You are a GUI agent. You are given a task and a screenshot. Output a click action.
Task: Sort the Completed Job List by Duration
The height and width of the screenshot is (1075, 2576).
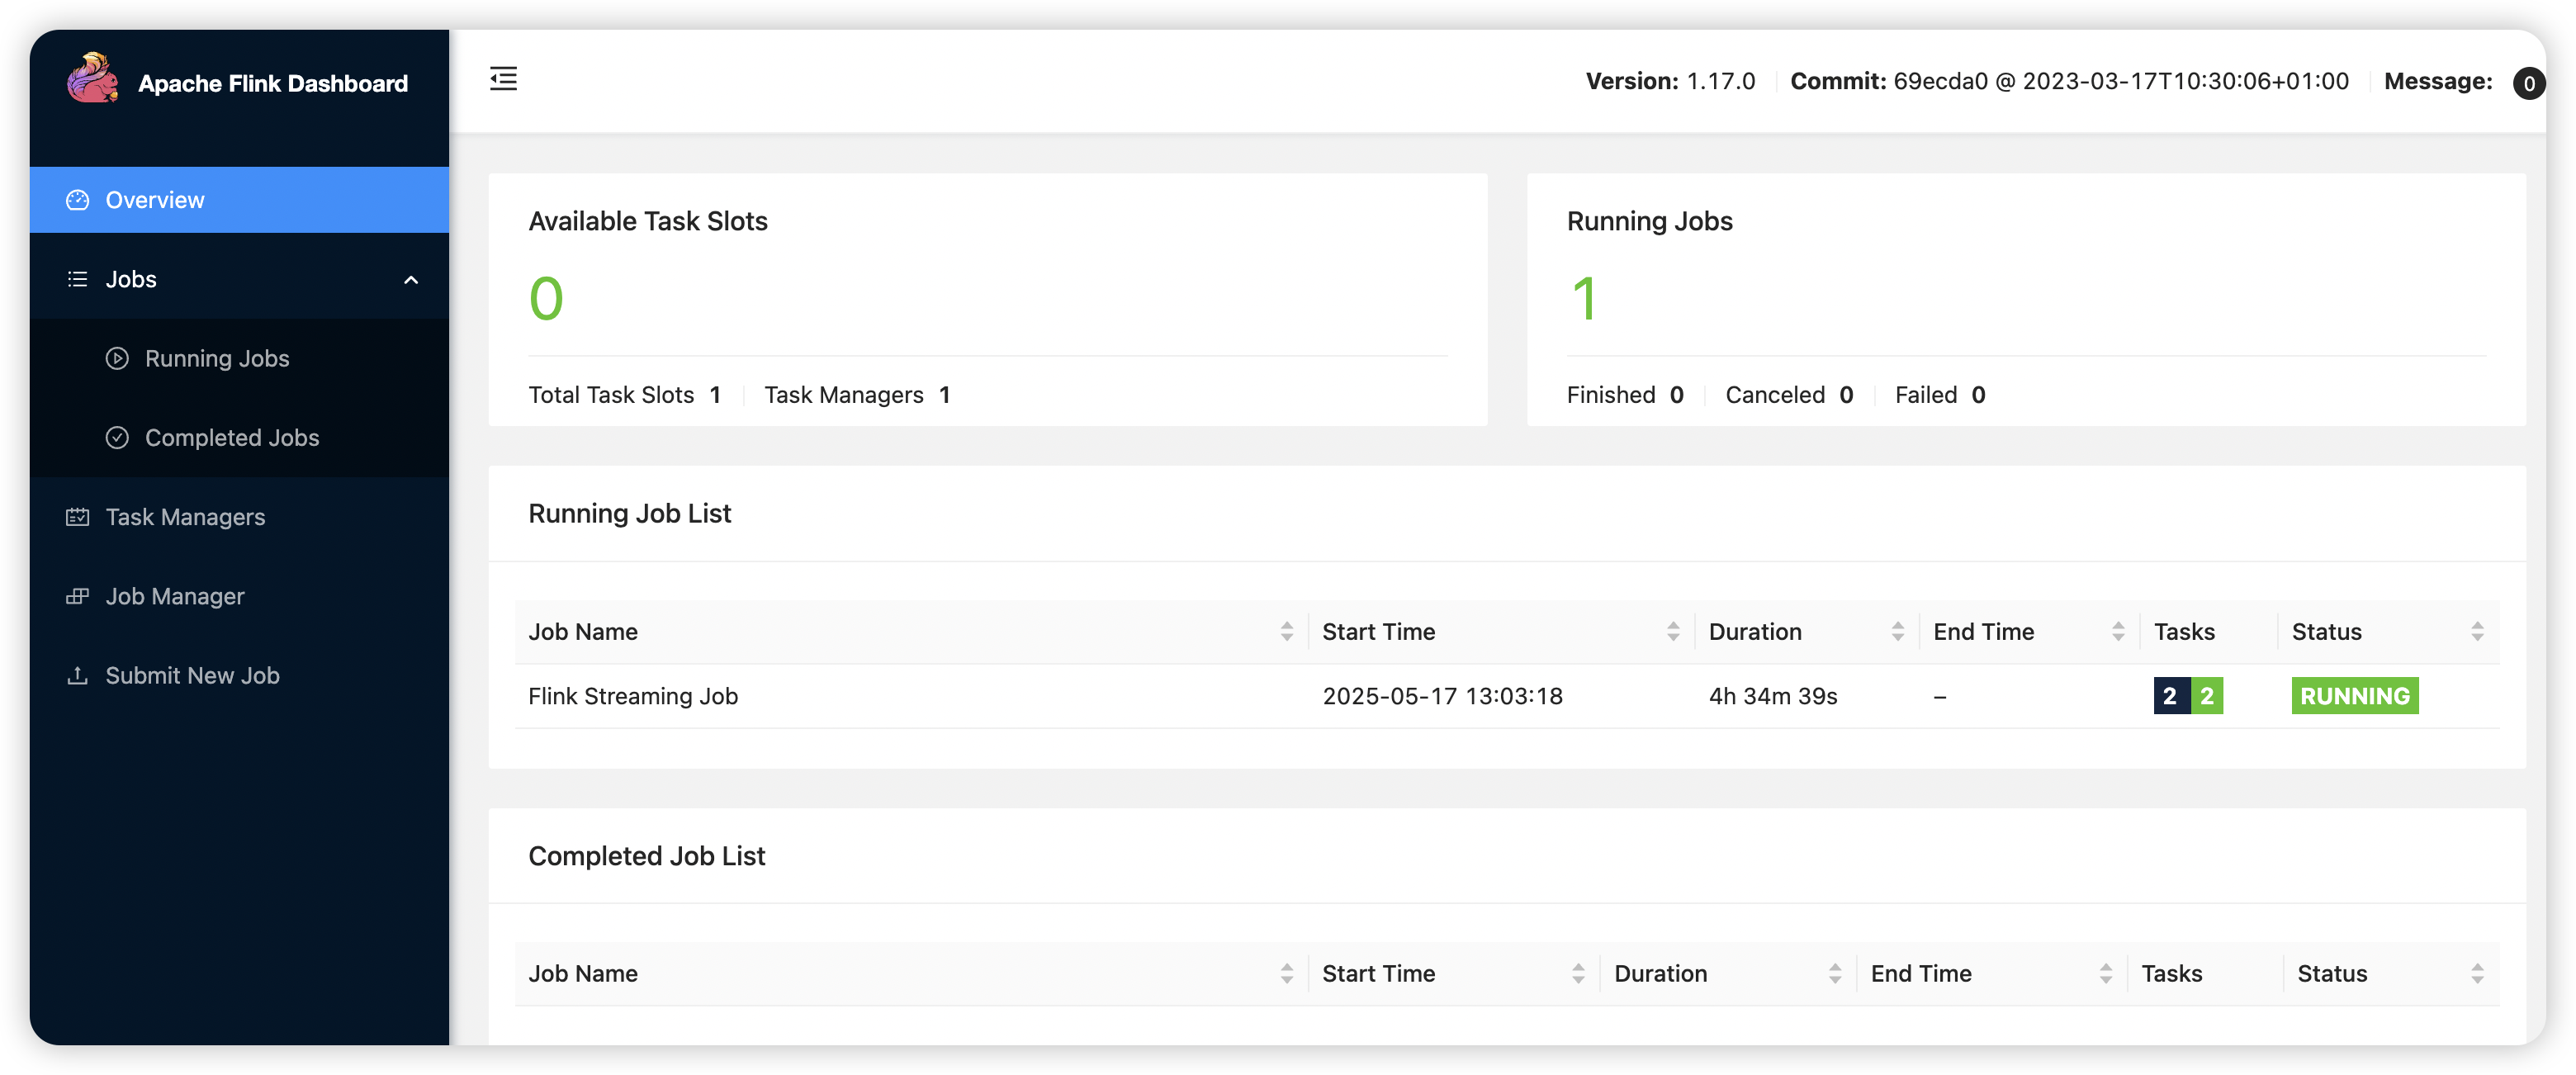1834,973
